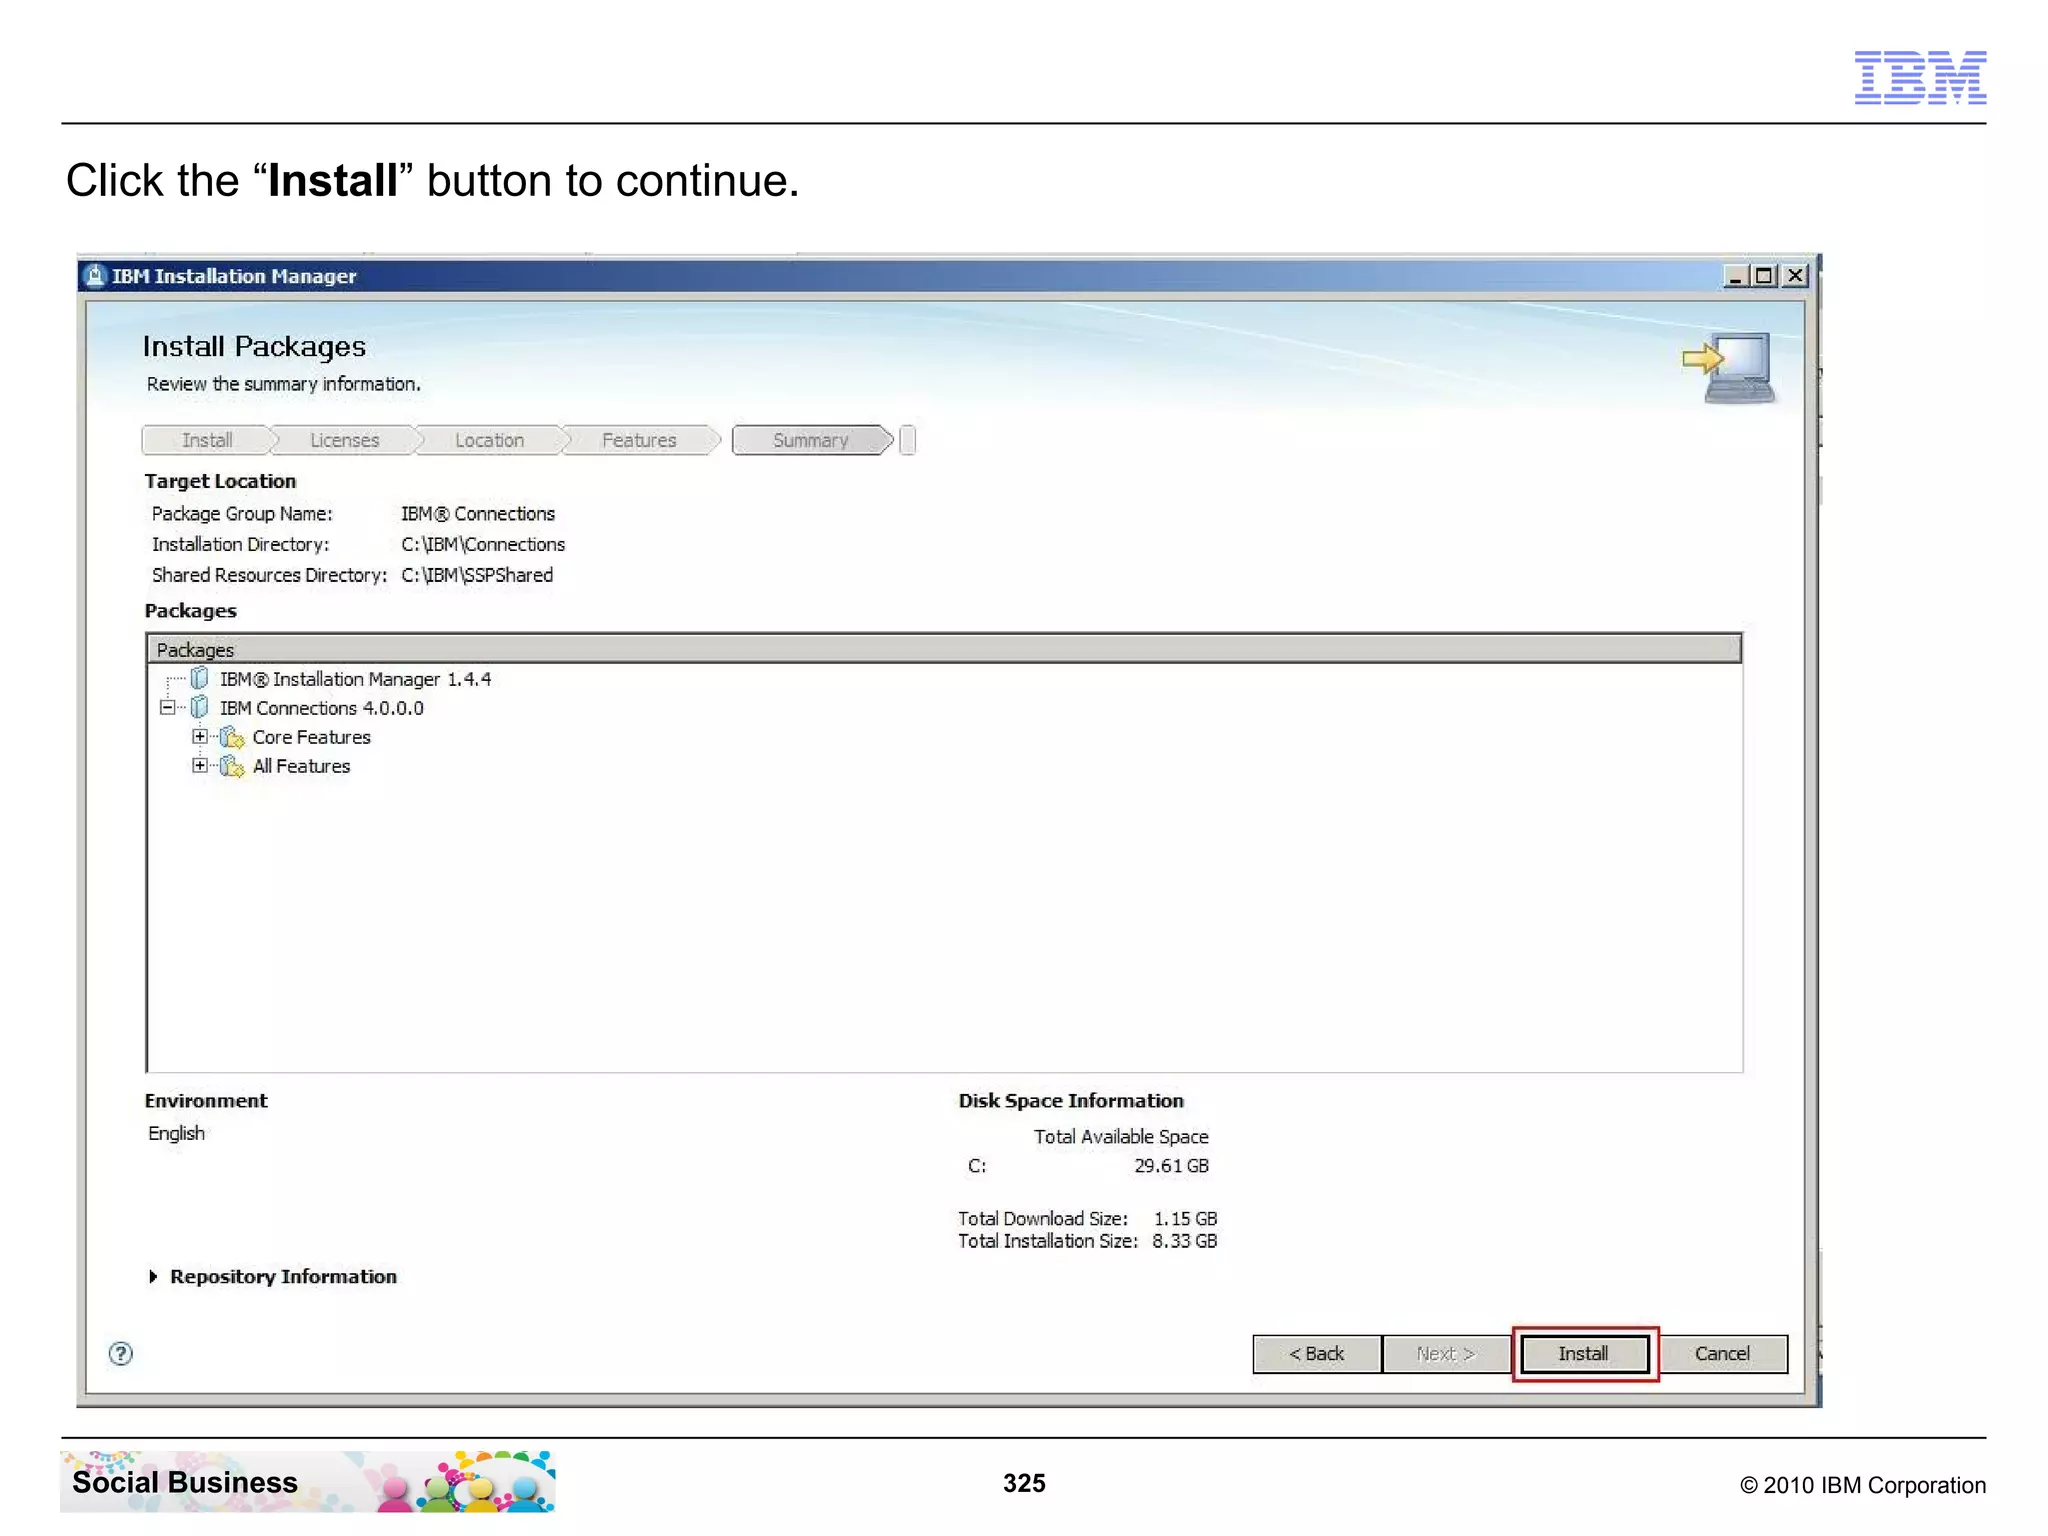
Task: Go to the Features wizard step
Action: (x=639, y=440)
